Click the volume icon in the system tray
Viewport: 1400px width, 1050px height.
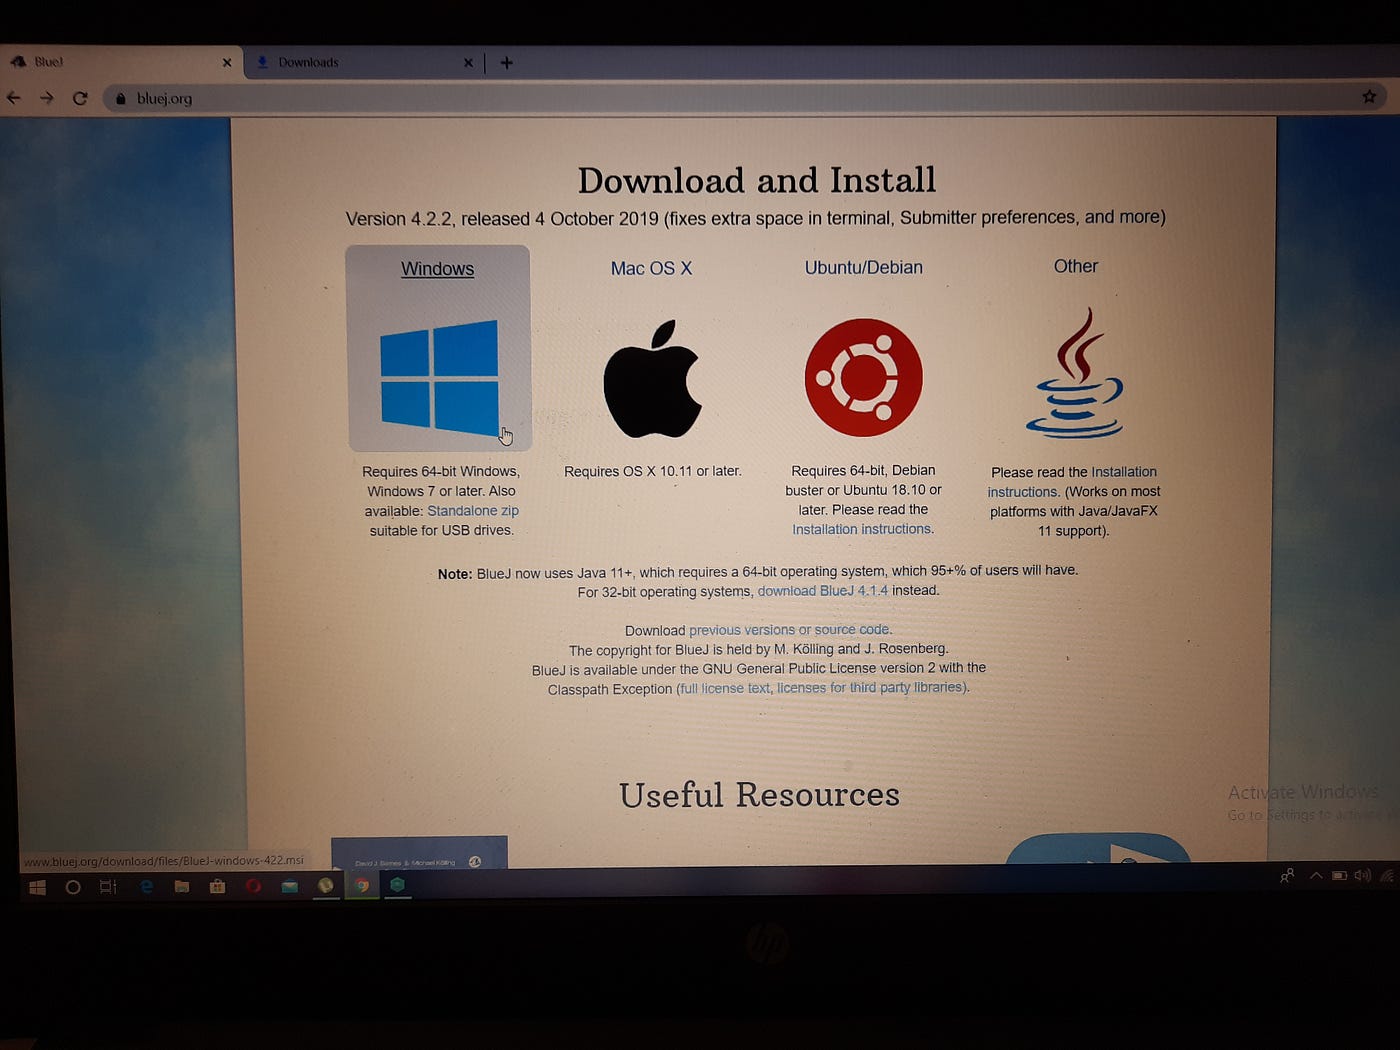[1362, 875]
